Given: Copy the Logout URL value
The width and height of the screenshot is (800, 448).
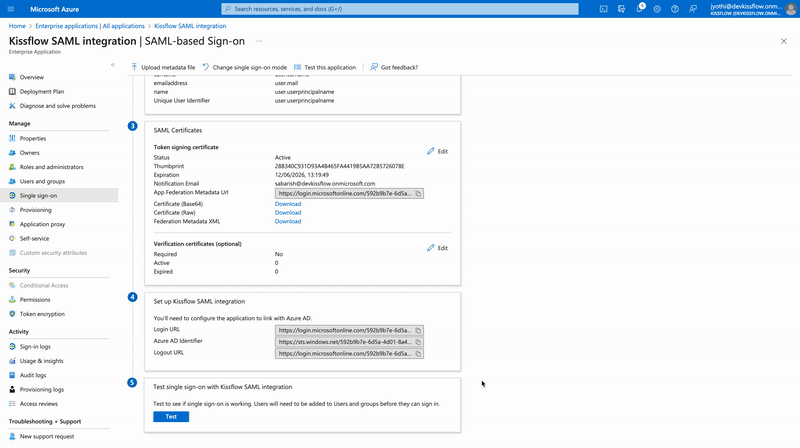Looking at the screenshot, I should [x=418, y=353].
